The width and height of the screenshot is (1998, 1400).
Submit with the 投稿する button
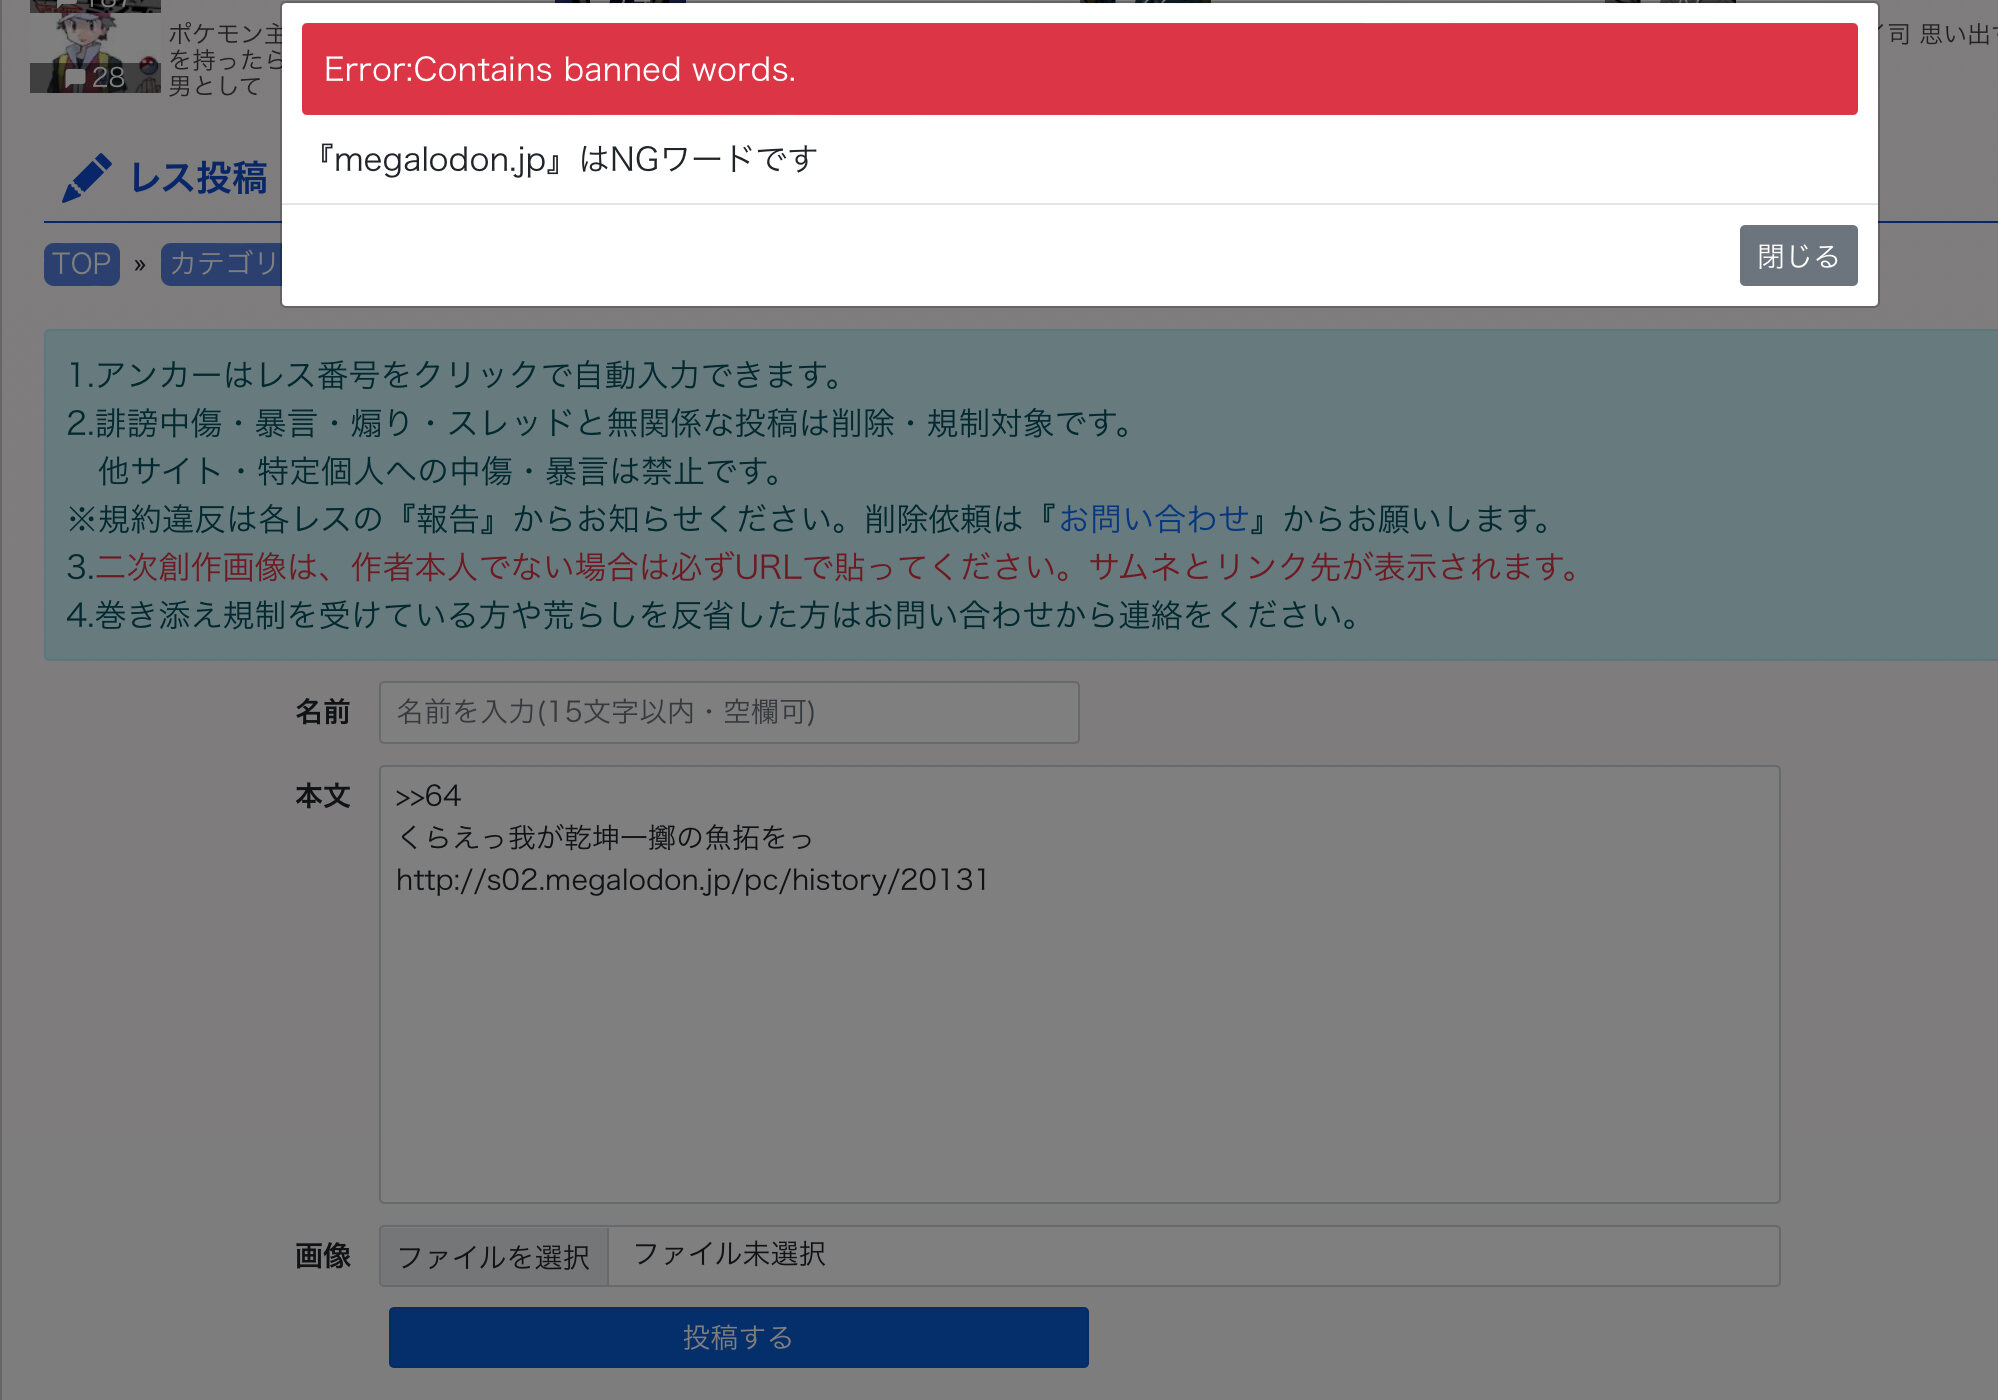click(x=738, y=1337)
